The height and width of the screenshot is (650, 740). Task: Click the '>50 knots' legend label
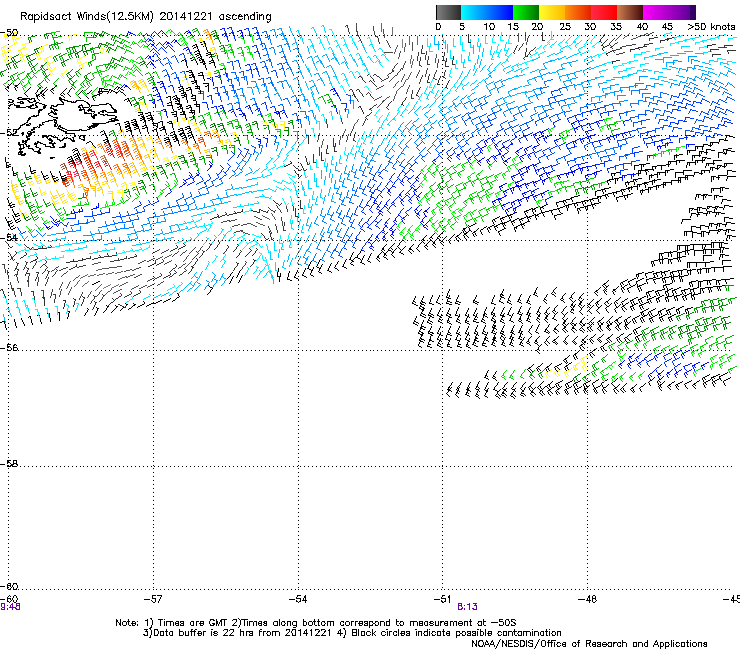[711, 27]
